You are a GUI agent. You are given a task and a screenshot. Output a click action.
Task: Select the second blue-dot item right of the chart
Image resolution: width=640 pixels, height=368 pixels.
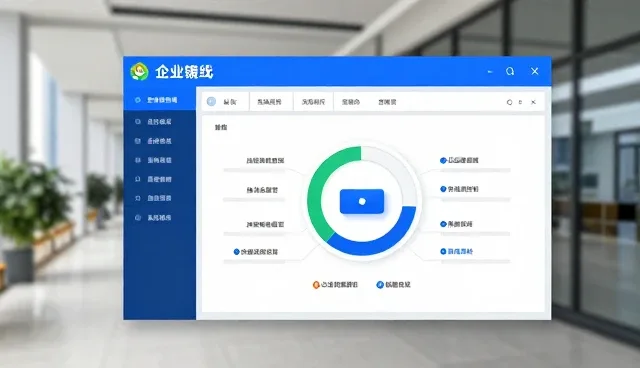pyautogui.click(x=459, y=189)
